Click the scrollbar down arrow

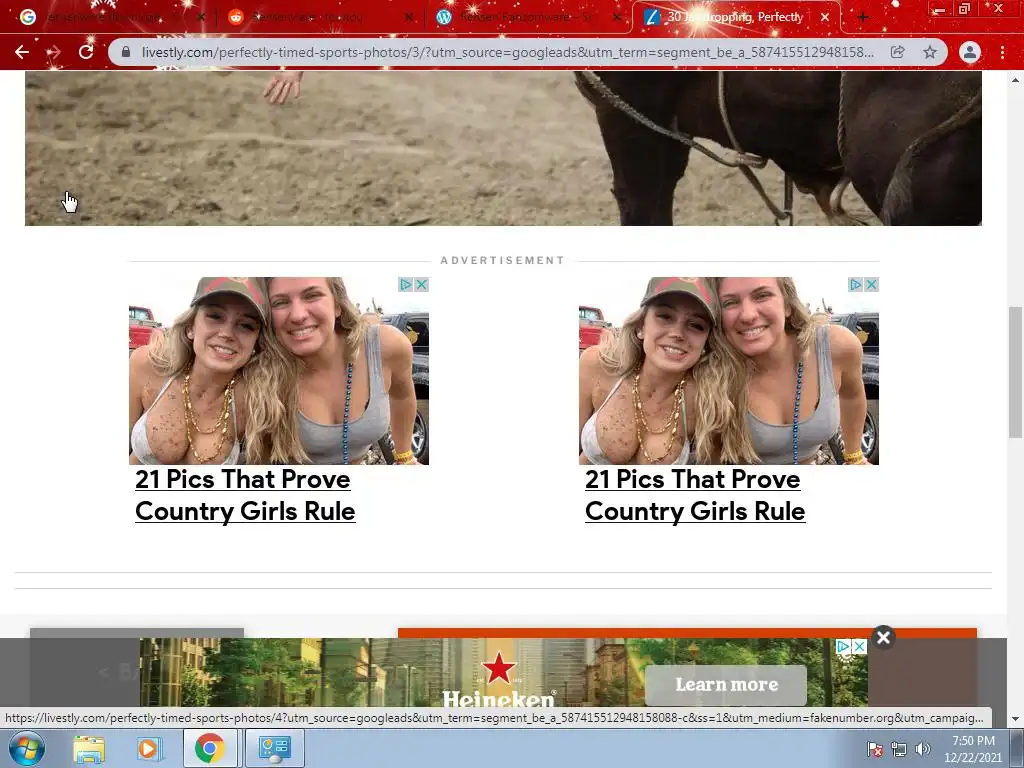coord(1016,719)
